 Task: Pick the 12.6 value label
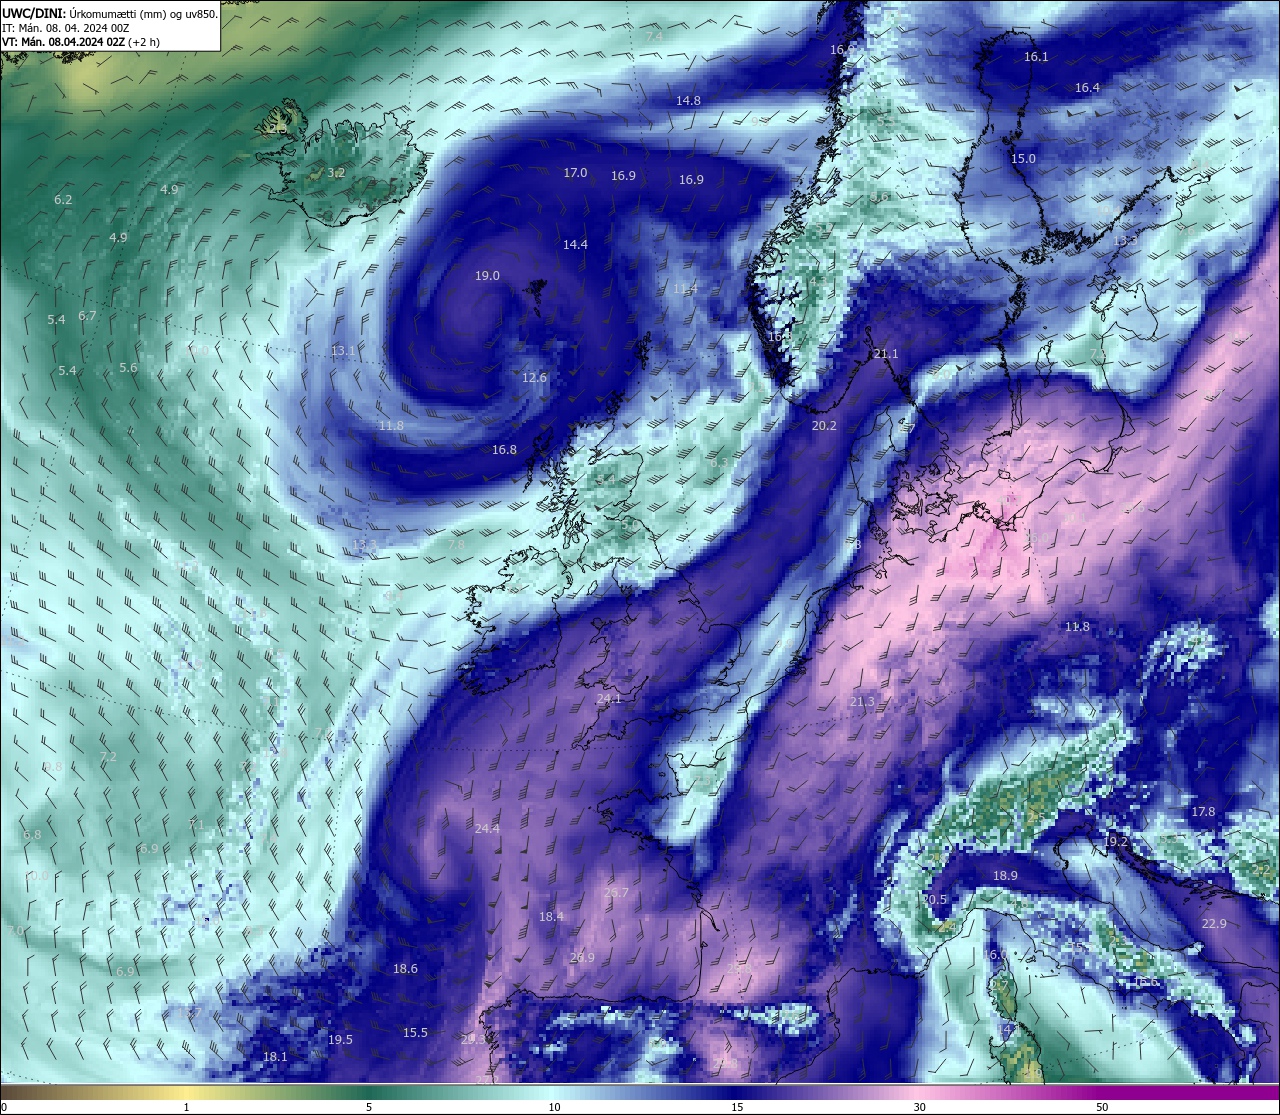(535, 378)
